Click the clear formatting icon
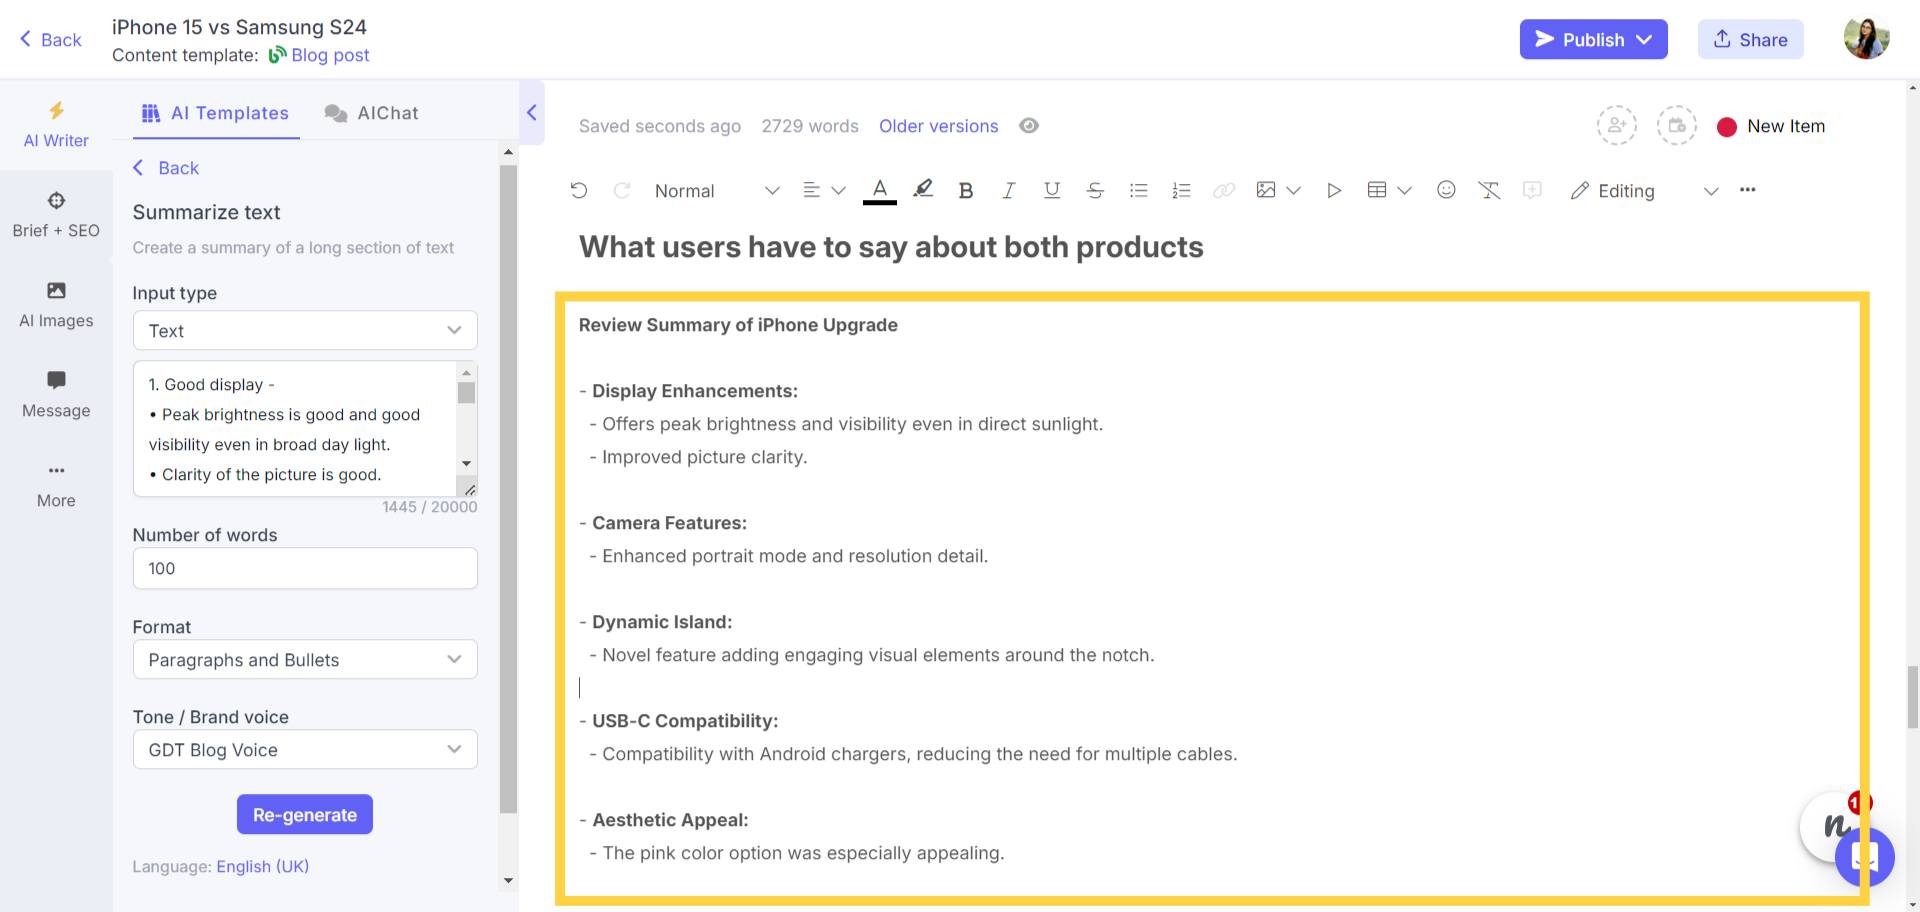The image size is (1920, 912). (1489, 190)
